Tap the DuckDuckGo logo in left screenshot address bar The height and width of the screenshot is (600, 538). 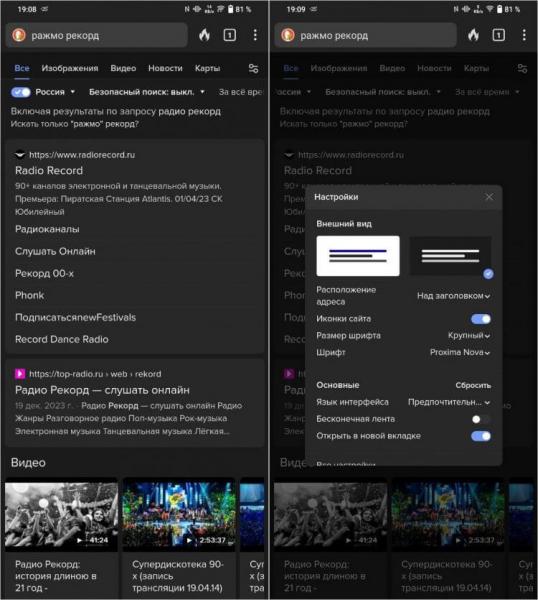pos(19,35)
